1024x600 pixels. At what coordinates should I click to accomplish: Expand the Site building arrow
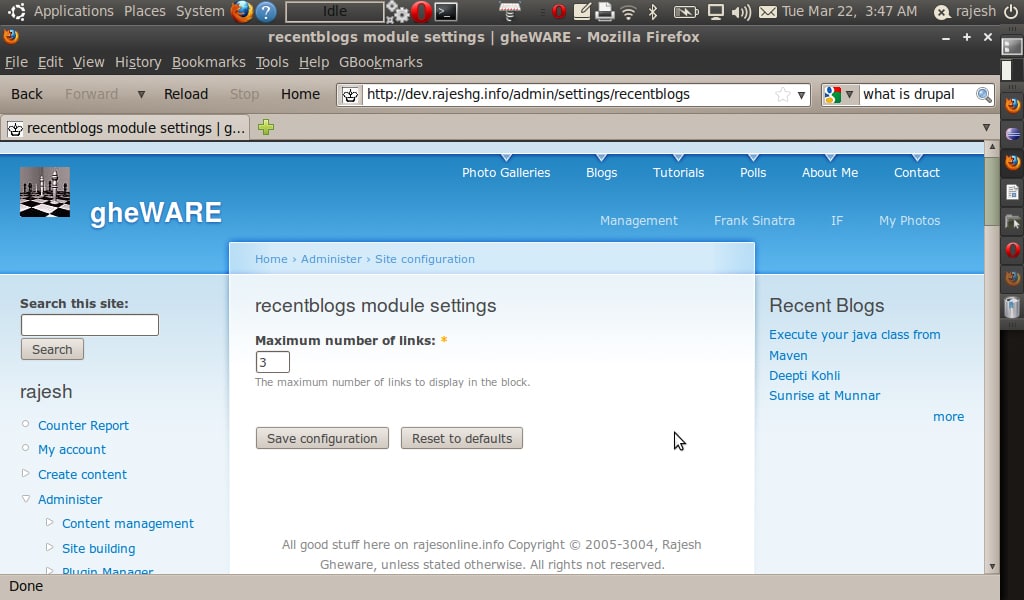(x=50, y=547)
